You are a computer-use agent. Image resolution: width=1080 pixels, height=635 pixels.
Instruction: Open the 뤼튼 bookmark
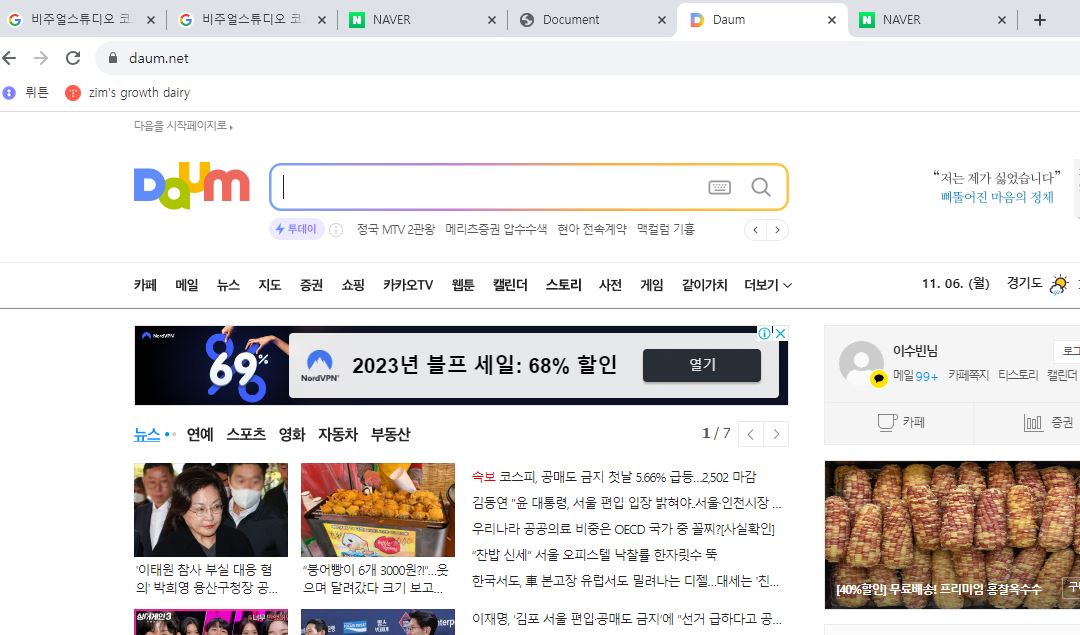pos(26,92)
